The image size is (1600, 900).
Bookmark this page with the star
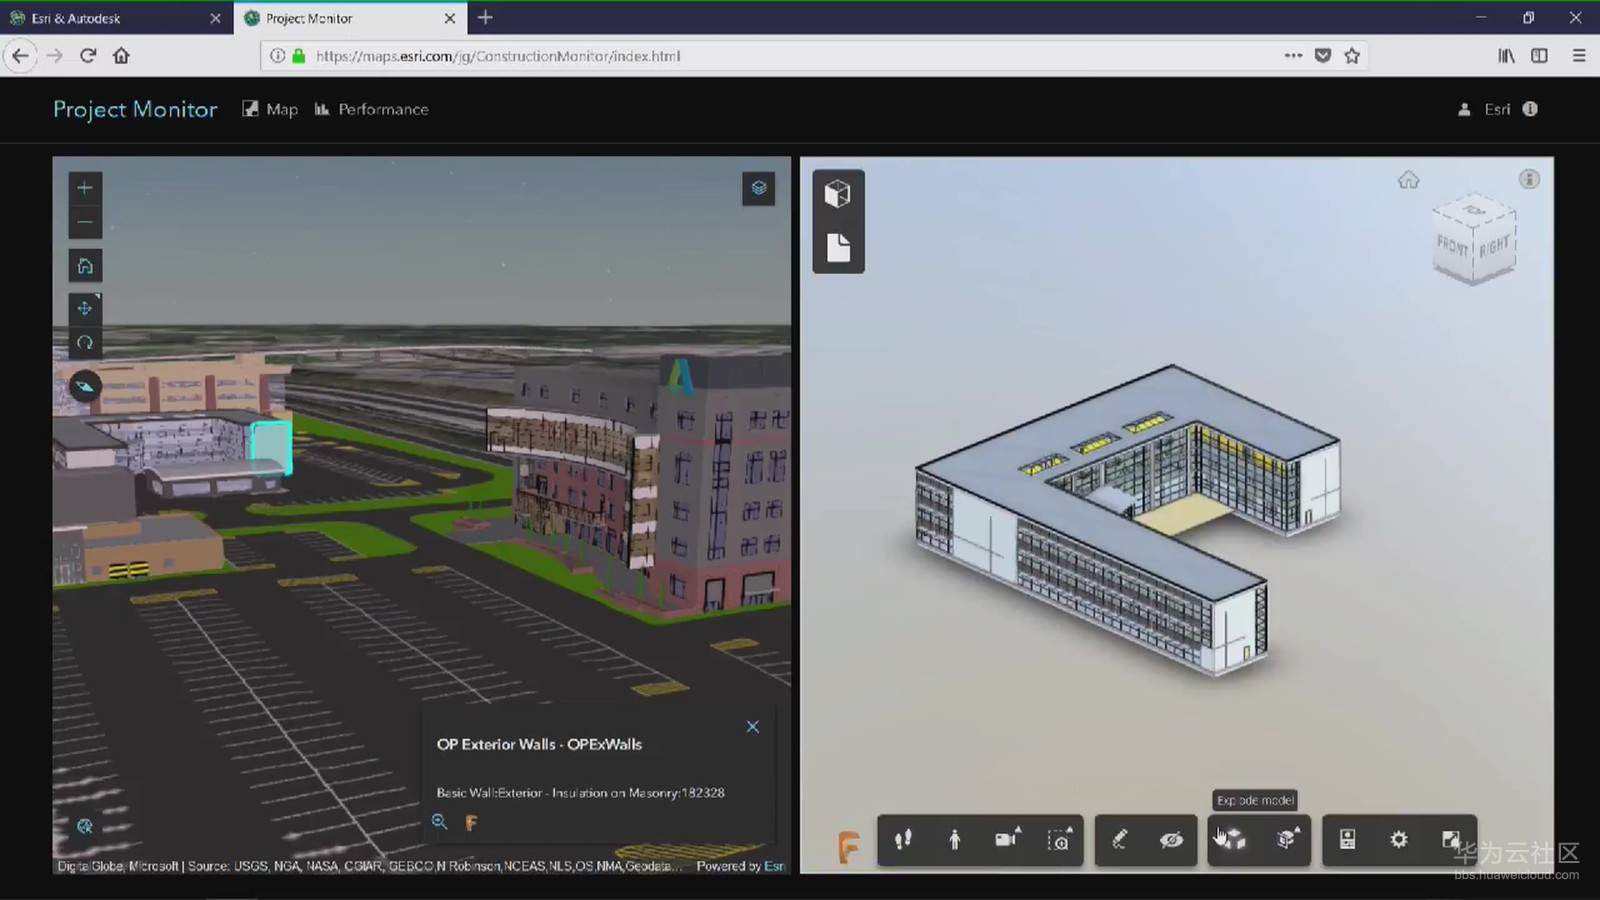[x=1352, y=56]
